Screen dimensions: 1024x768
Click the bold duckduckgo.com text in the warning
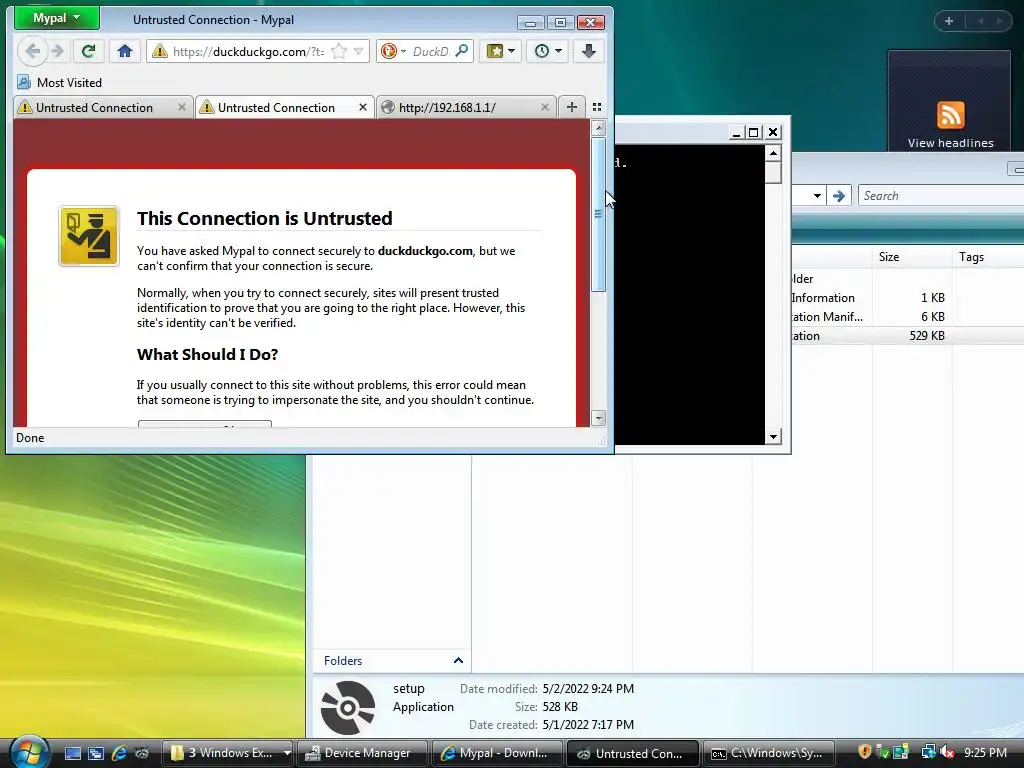point(425,251)
